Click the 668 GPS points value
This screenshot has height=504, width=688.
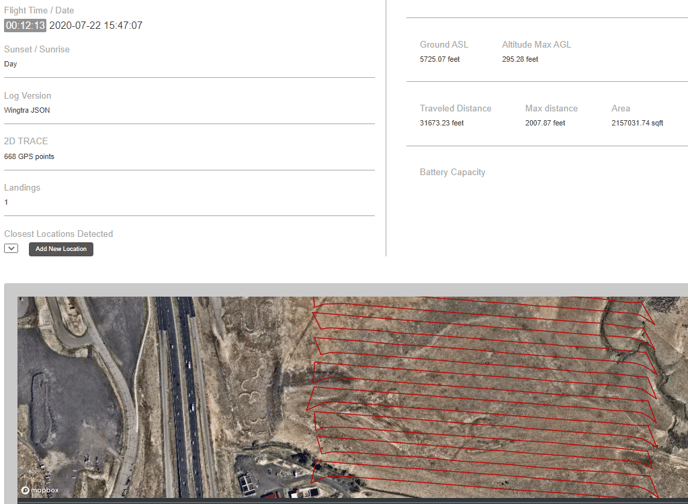tap(29, 157)
